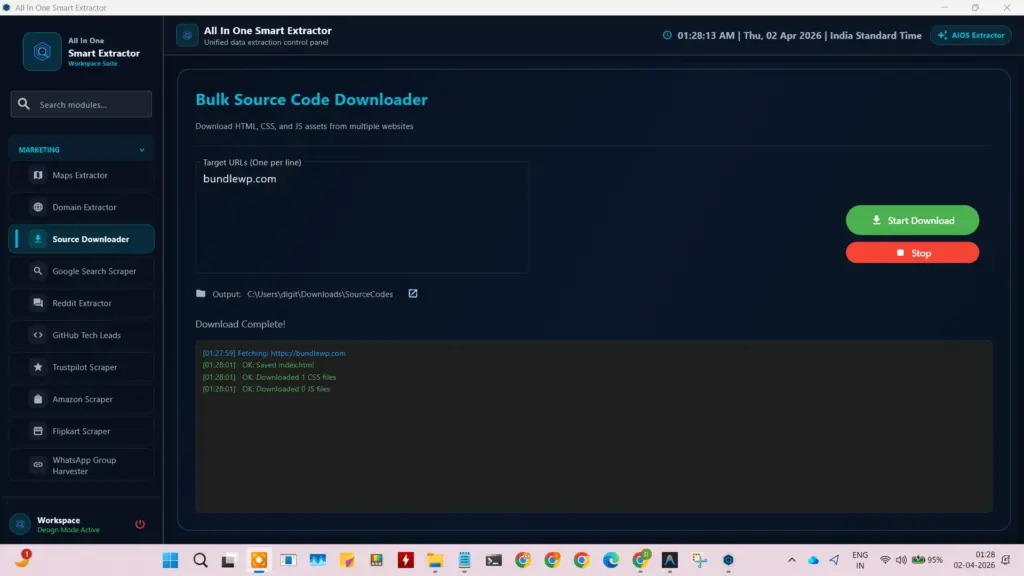The width and height of the screenshot is (1024, 576).
Task: Click the red lightning bolt taskbar app
Action: pos(406,560)
